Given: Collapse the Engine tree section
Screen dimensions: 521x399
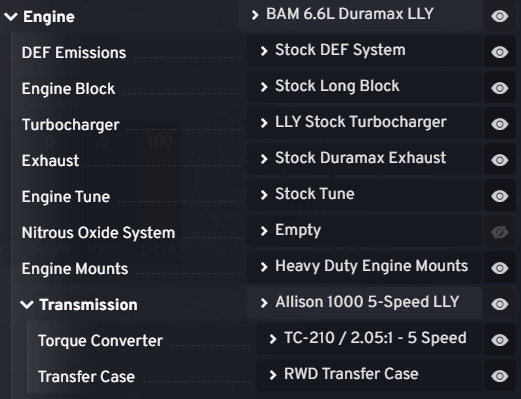Looking at the screenshot, I should pos(11,17).
